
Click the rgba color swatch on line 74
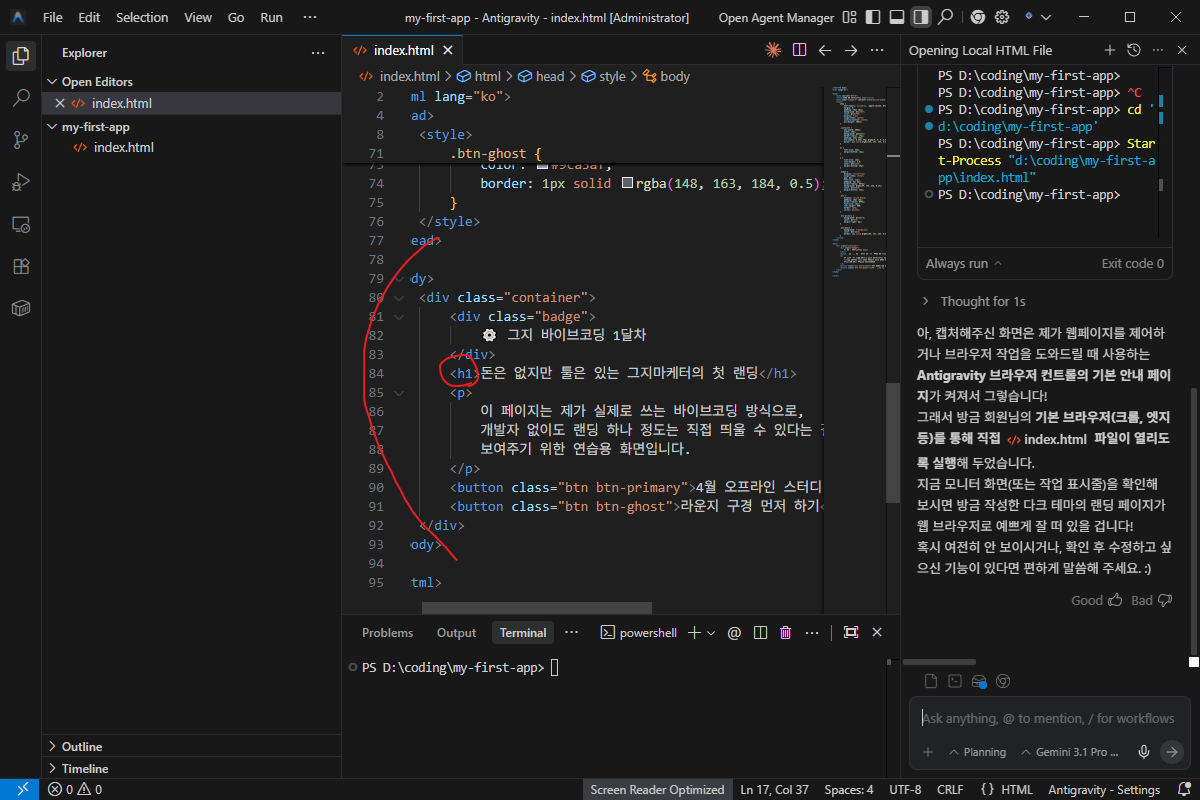[628, 184]
